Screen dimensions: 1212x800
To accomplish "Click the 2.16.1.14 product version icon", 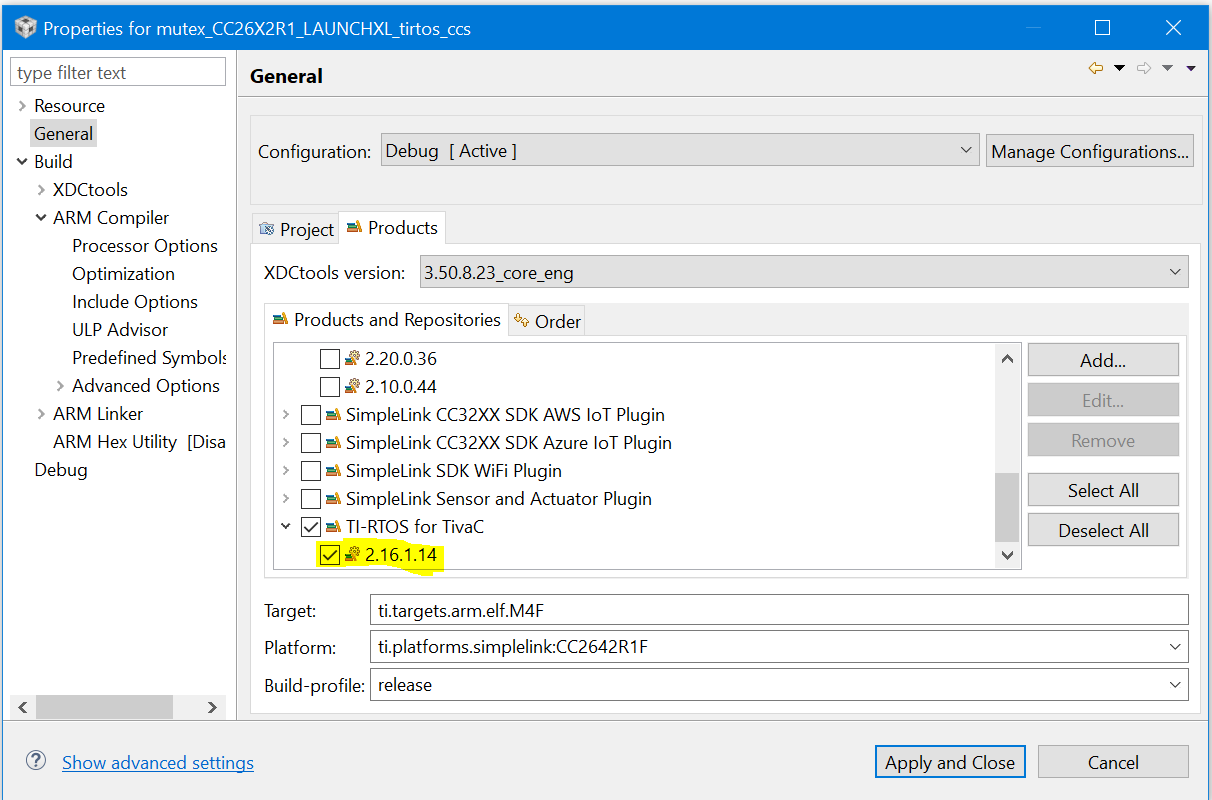I will (x=352, y=555).
